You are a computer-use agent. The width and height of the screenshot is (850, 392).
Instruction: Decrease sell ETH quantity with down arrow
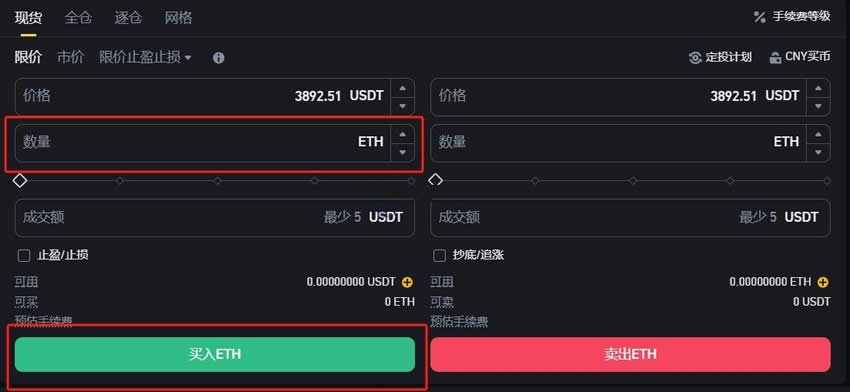tap(818, 152)
